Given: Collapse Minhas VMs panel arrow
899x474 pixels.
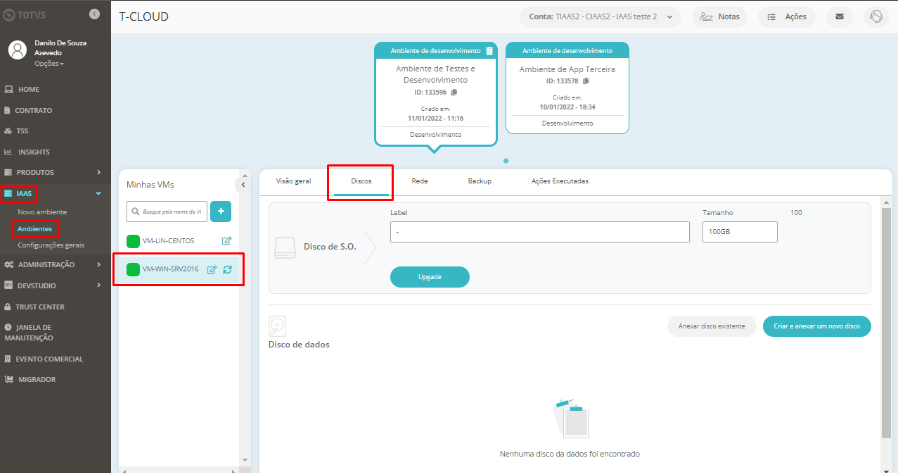Looking at the screenshot, I should [243, 185].
